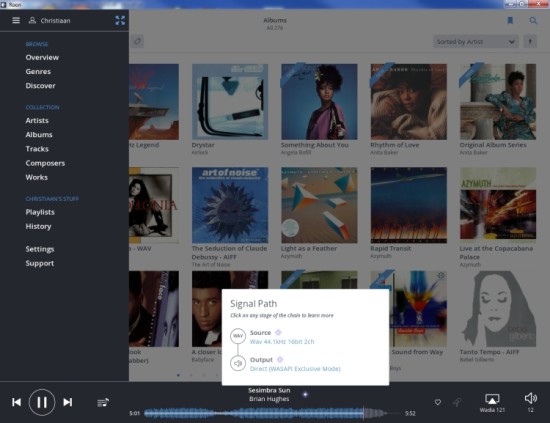
Task: Click the Sesimbra Sun track title
Action: pyautogui.click(x=269, y=390)
